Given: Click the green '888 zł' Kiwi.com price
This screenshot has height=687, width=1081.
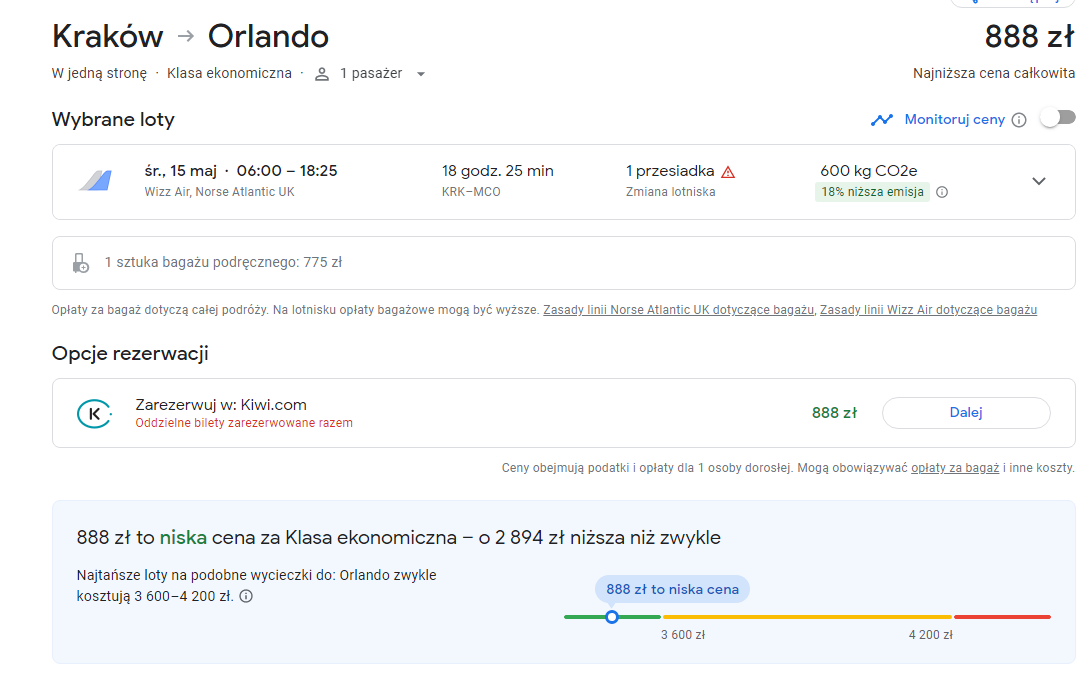Looking at the screenshot, I should pos(834,412).
